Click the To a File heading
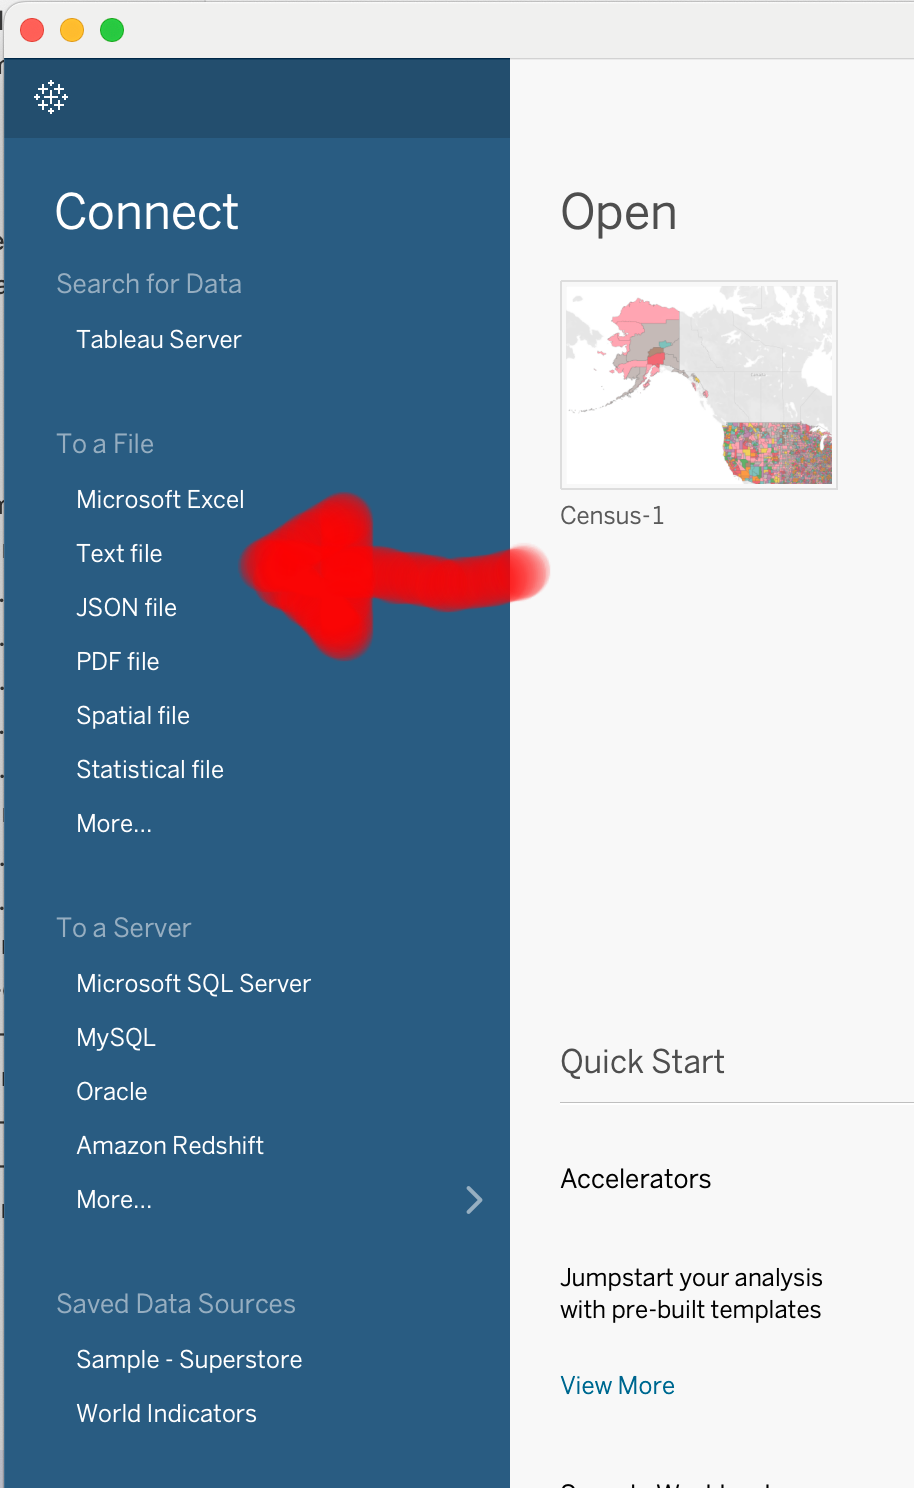 click(x=105, y=444)
